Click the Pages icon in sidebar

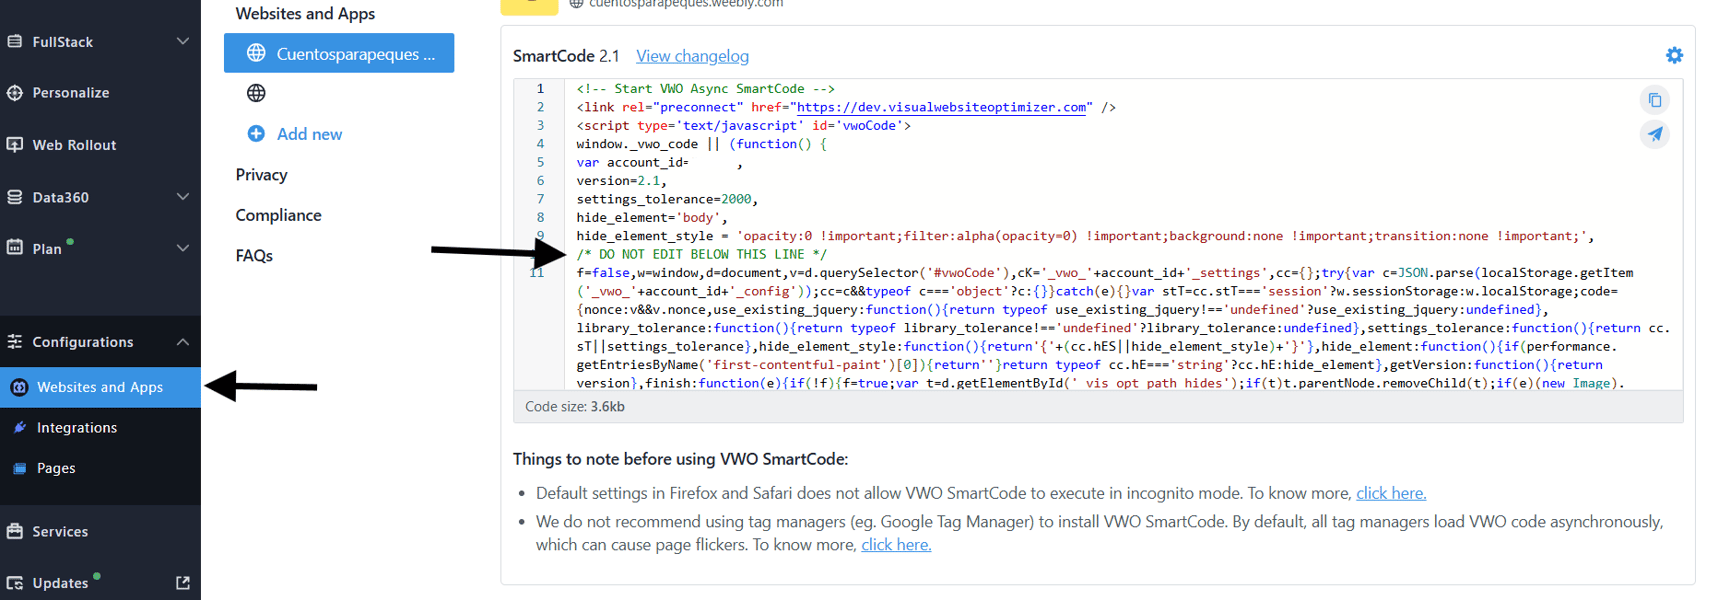pos(20,468)
